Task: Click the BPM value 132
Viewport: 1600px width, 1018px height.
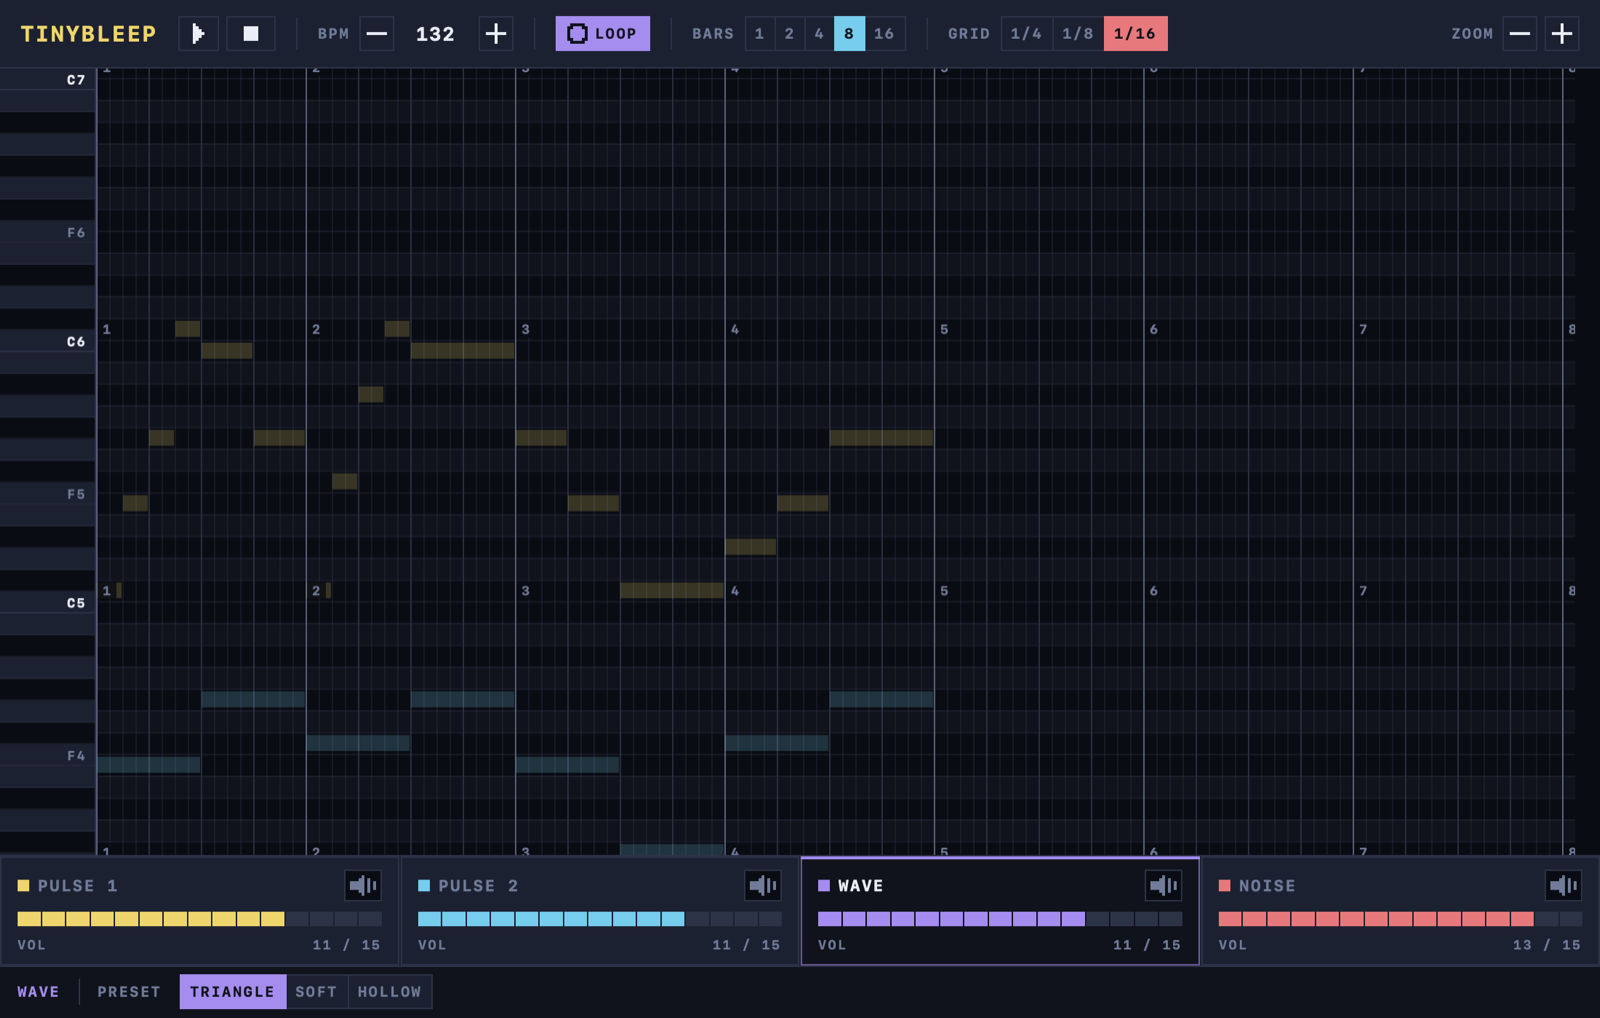Action: point(436,34)
